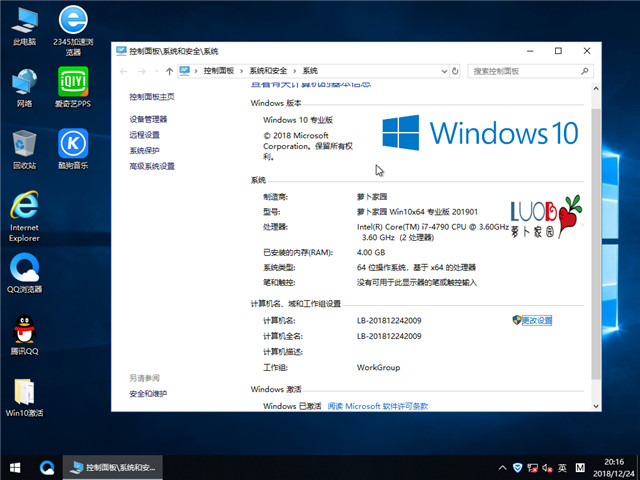Open the QQ browser pinned on the taskbar
Viewport: 640px width, 480px height.
click(x=47, y=468)
